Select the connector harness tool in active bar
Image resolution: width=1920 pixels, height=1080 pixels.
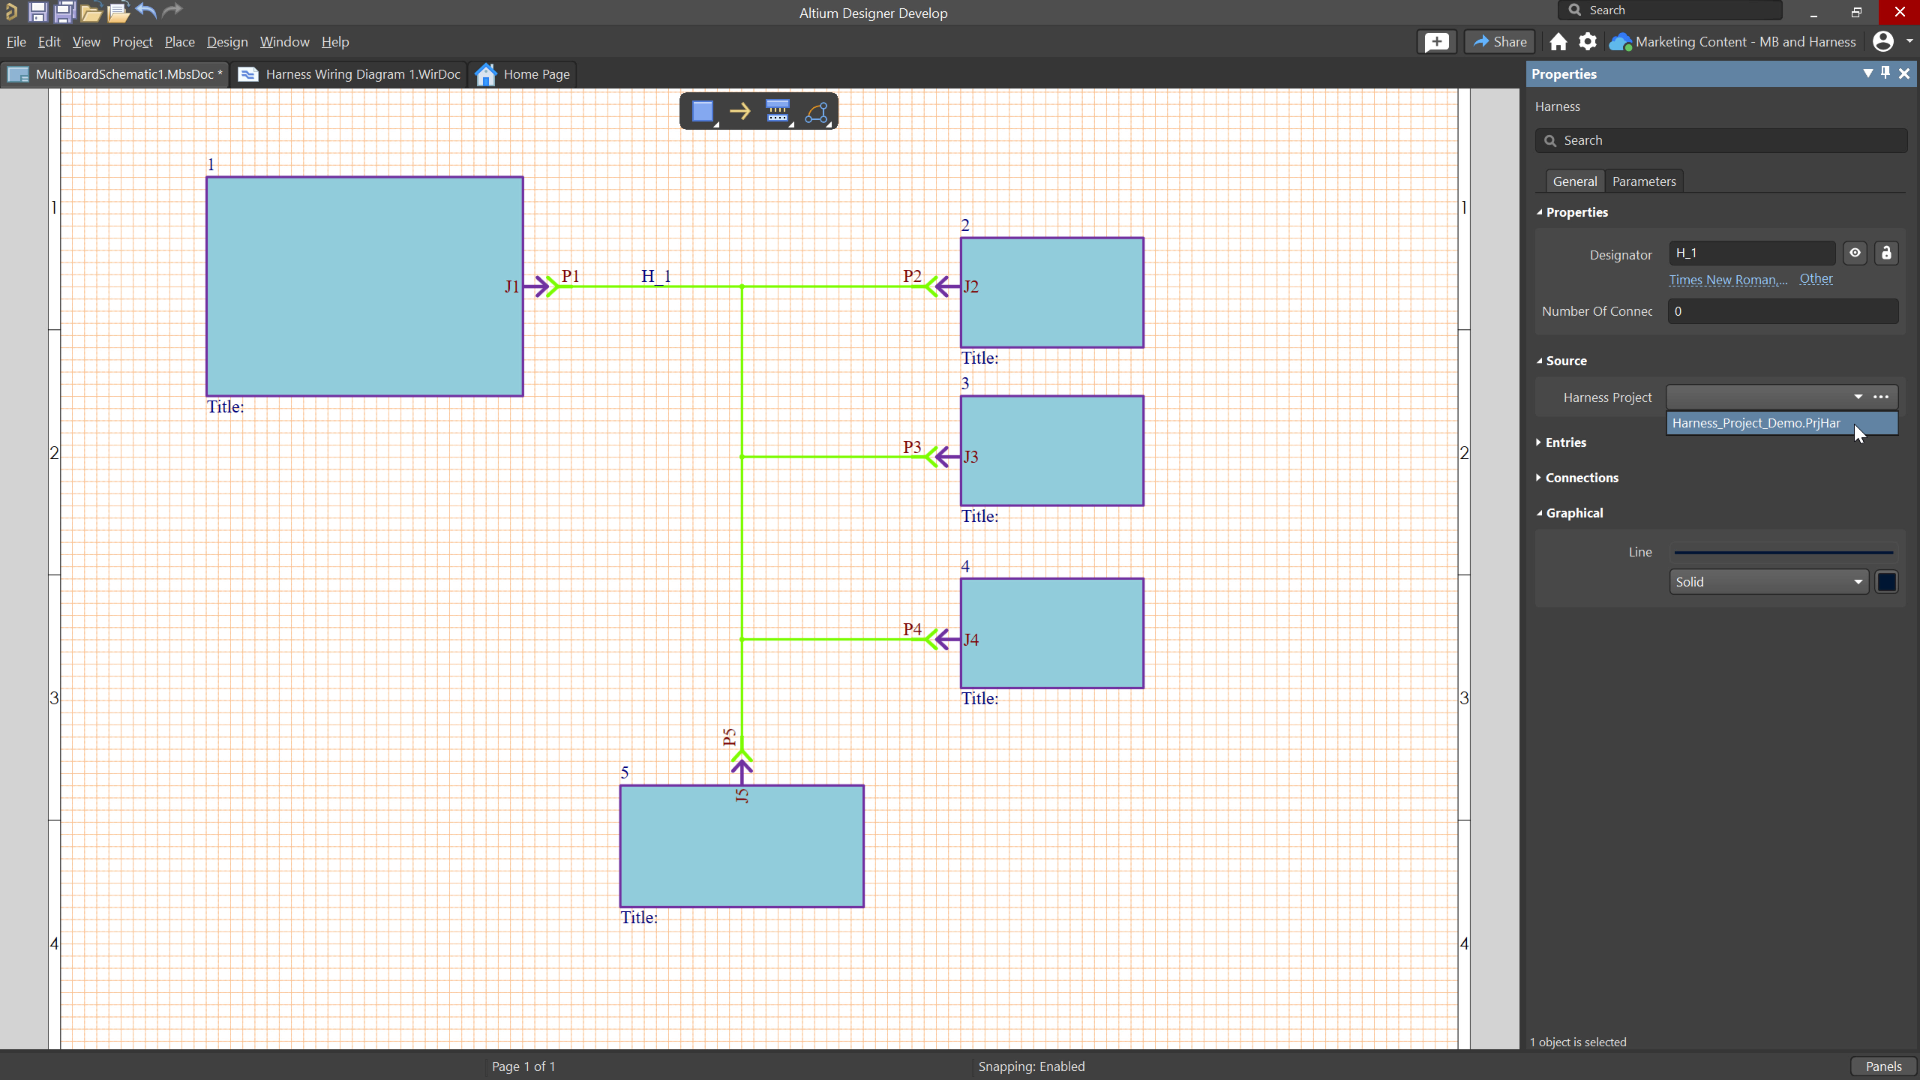(x=778, y=111)
